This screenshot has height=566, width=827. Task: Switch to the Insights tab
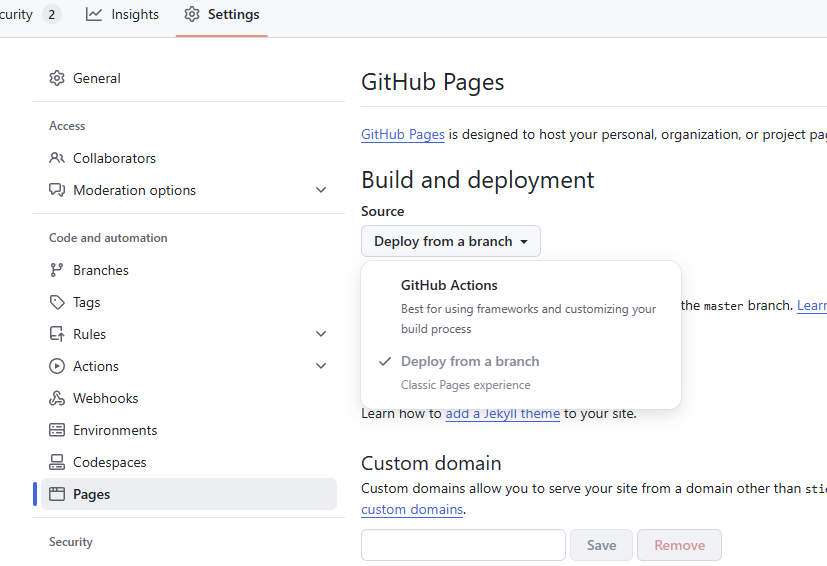click(122, 14)
